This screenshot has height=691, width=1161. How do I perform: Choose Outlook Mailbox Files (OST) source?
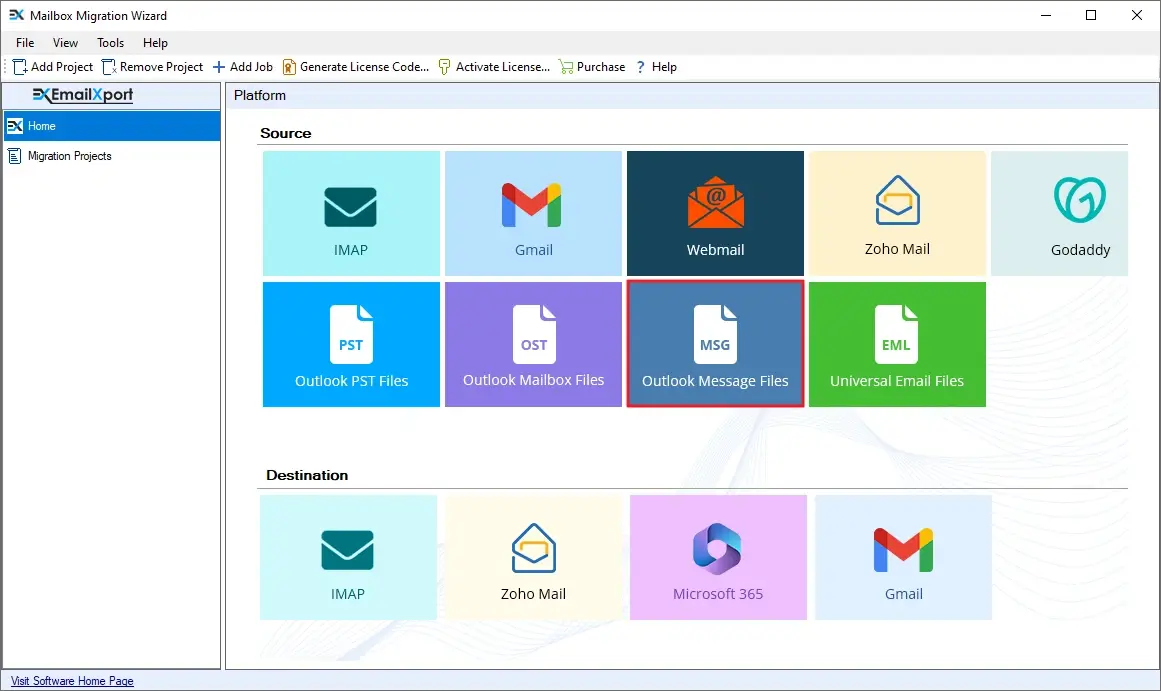click(x=533, y=344)
